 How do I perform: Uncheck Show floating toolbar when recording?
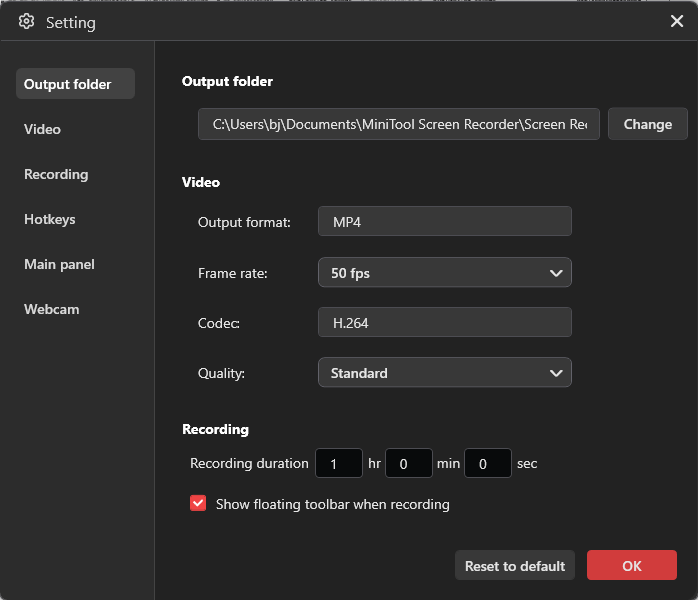pyautogui.click(x=198, y=504)
